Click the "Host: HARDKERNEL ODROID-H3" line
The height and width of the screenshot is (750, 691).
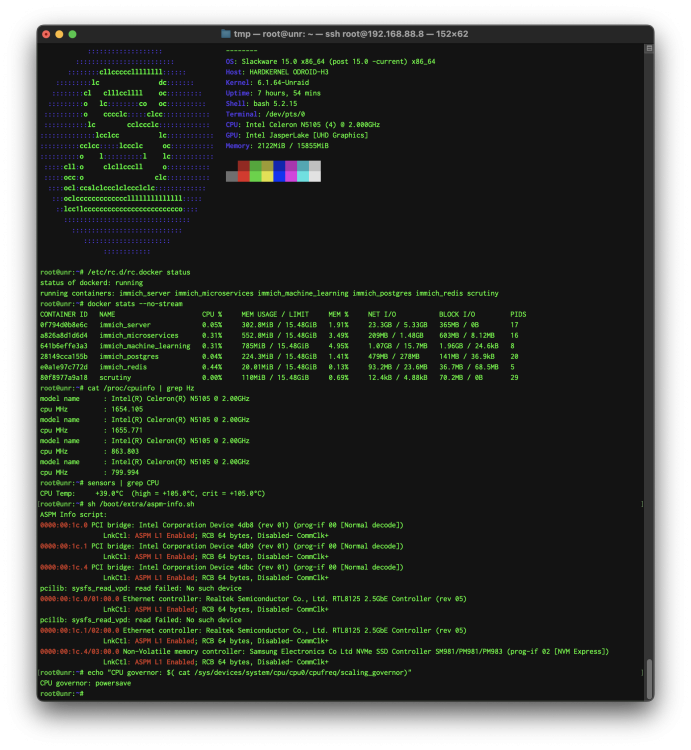[277, 72]
